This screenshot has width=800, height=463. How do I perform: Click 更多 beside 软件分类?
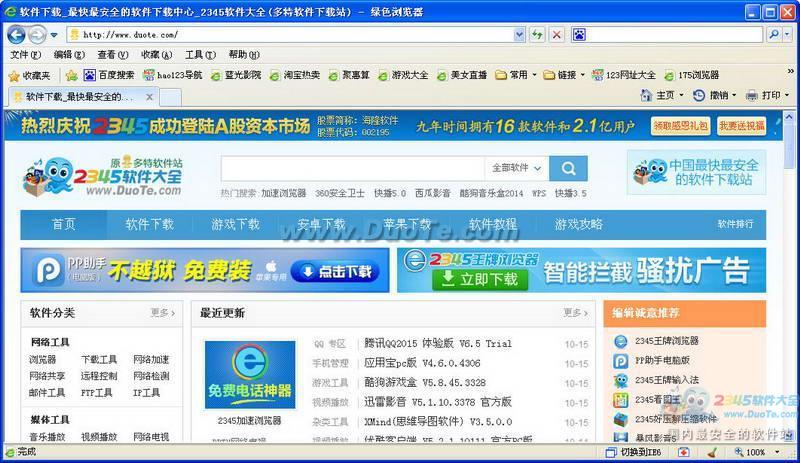163,312
